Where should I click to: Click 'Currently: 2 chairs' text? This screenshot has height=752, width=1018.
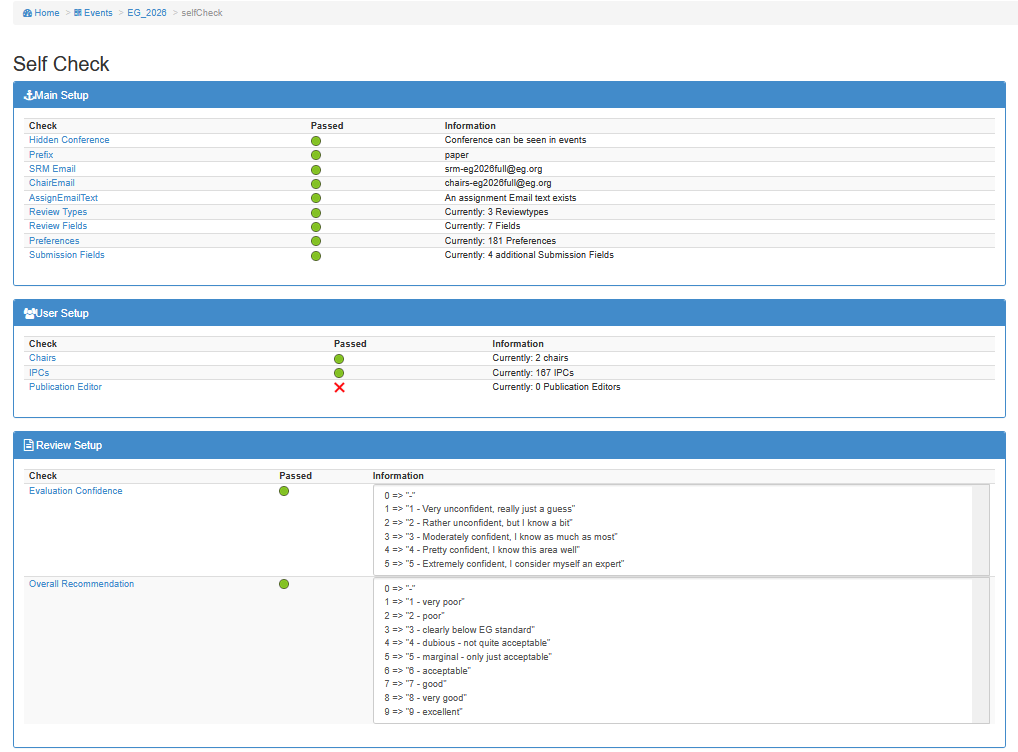[530, 358]
